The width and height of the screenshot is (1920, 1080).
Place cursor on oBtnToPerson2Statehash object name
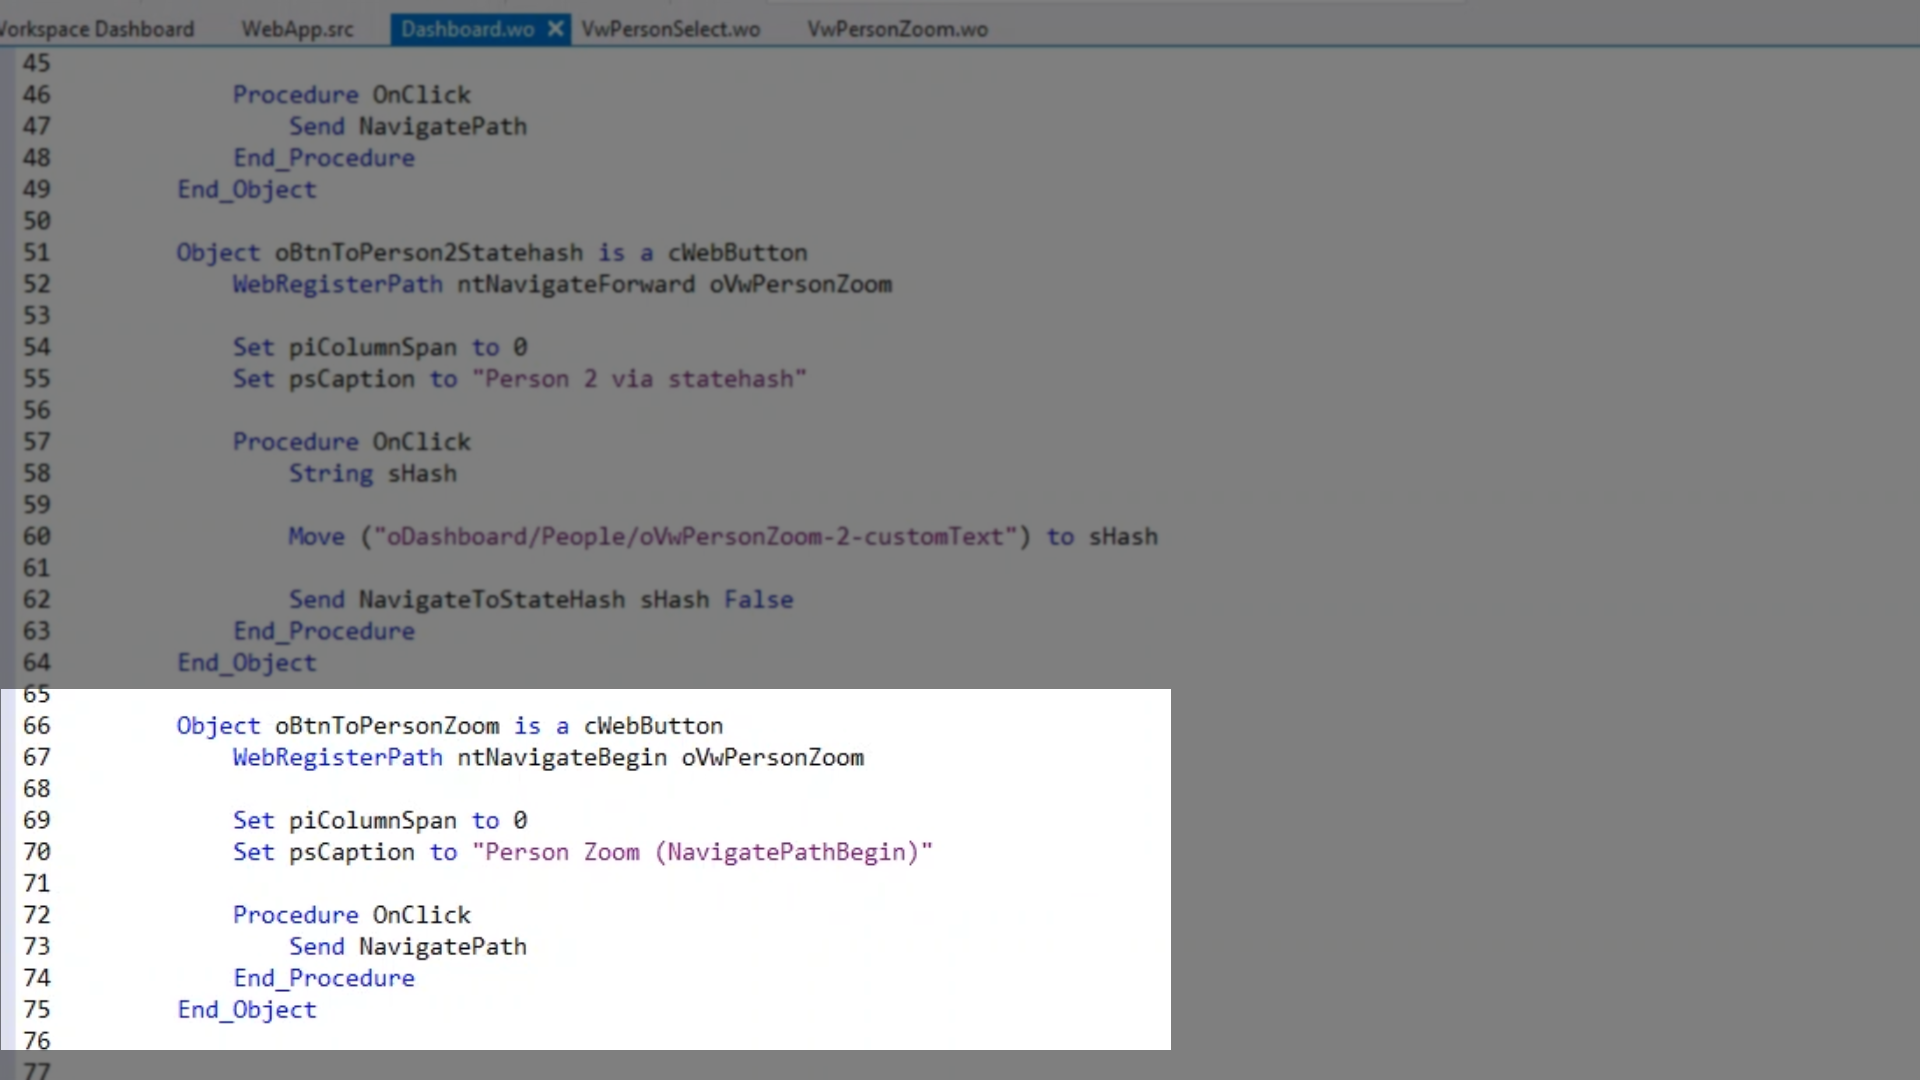pos(429,253)
